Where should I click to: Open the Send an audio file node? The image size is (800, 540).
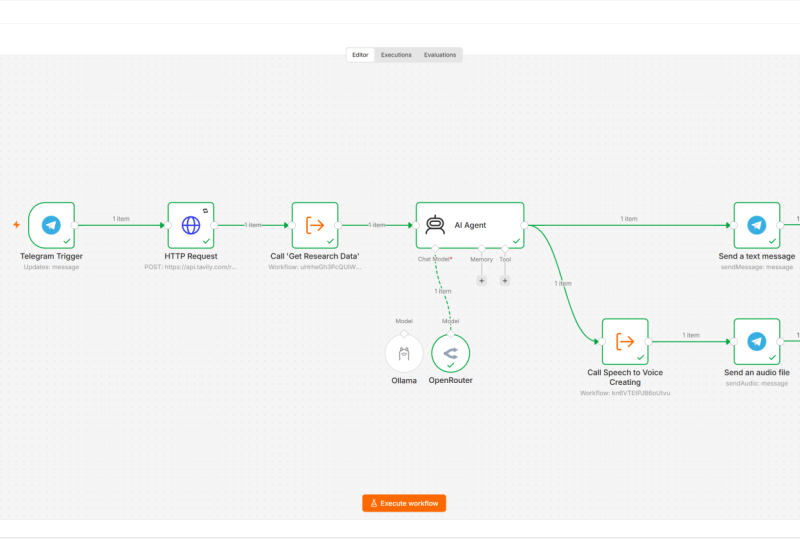point(757,341)
